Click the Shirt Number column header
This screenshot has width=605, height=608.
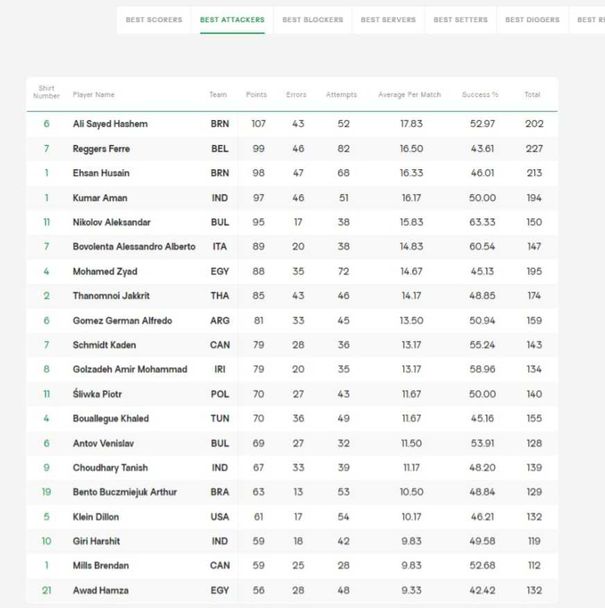pyautogui.click(x=46, y=93)
